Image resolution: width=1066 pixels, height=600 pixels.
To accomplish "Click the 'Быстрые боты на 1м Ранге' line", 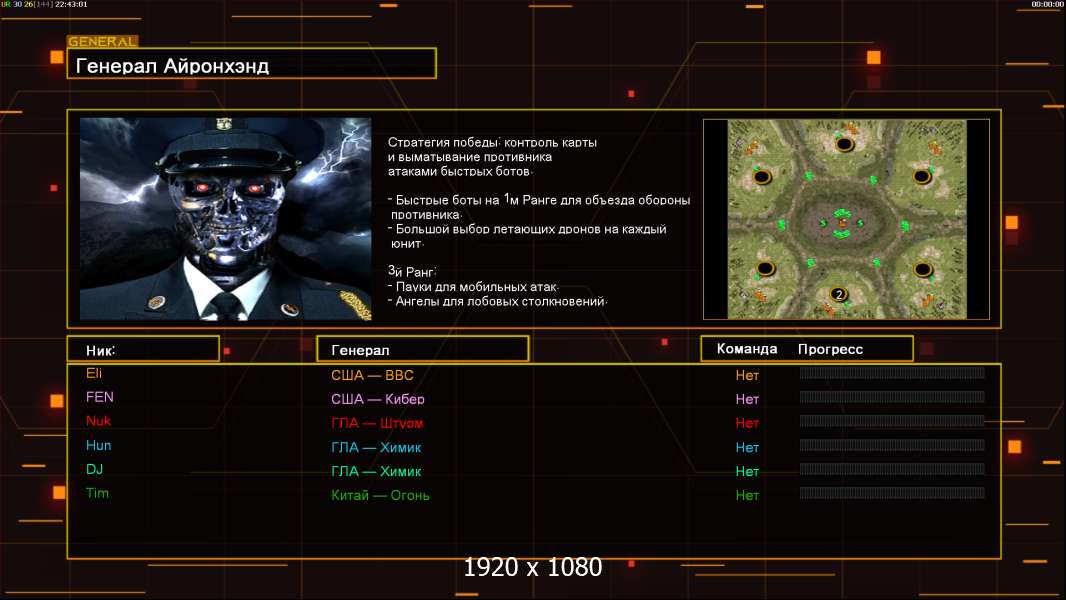I will (x=539, y=200).
